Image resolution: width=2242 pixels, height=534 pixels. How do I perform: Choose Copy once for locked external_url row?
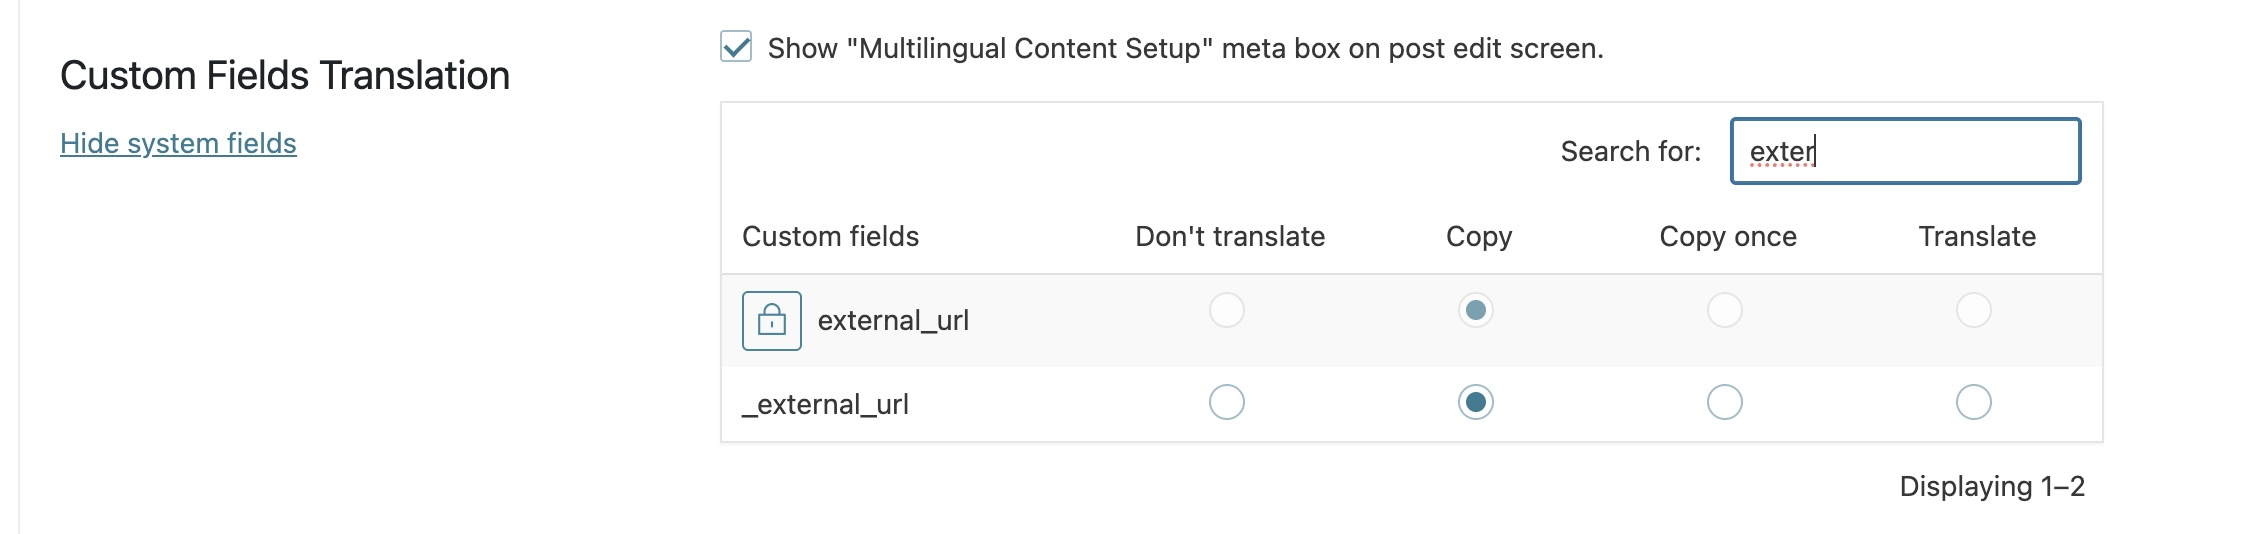1725,310
